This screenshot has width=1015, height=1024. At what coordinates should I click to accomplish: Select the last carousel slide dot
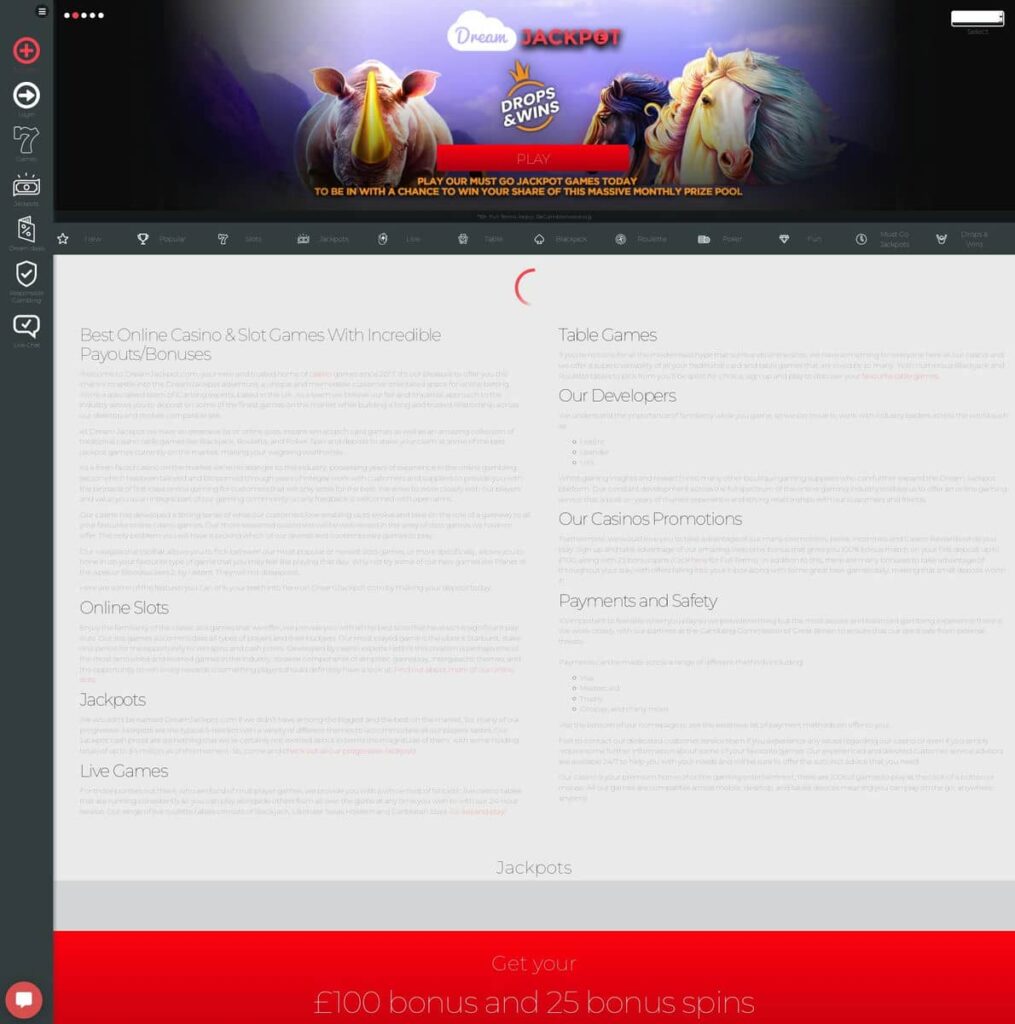101,15
